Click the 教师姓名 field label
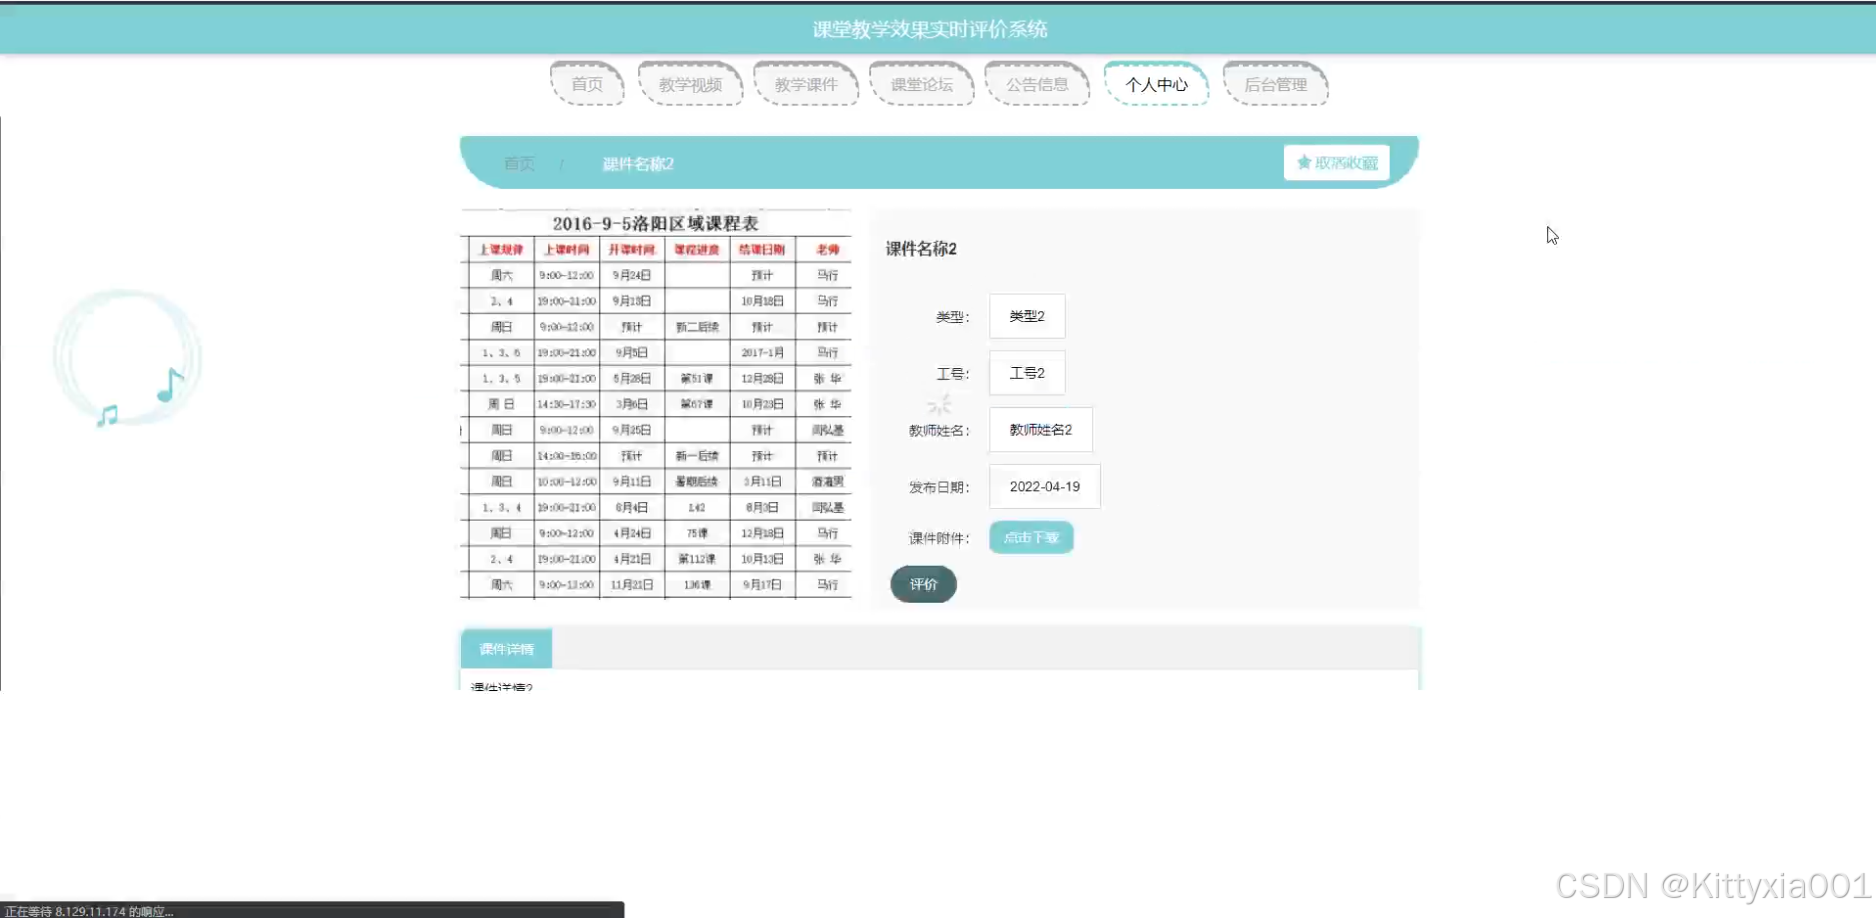Screen dimensions: 1876x918 [939, 431]
